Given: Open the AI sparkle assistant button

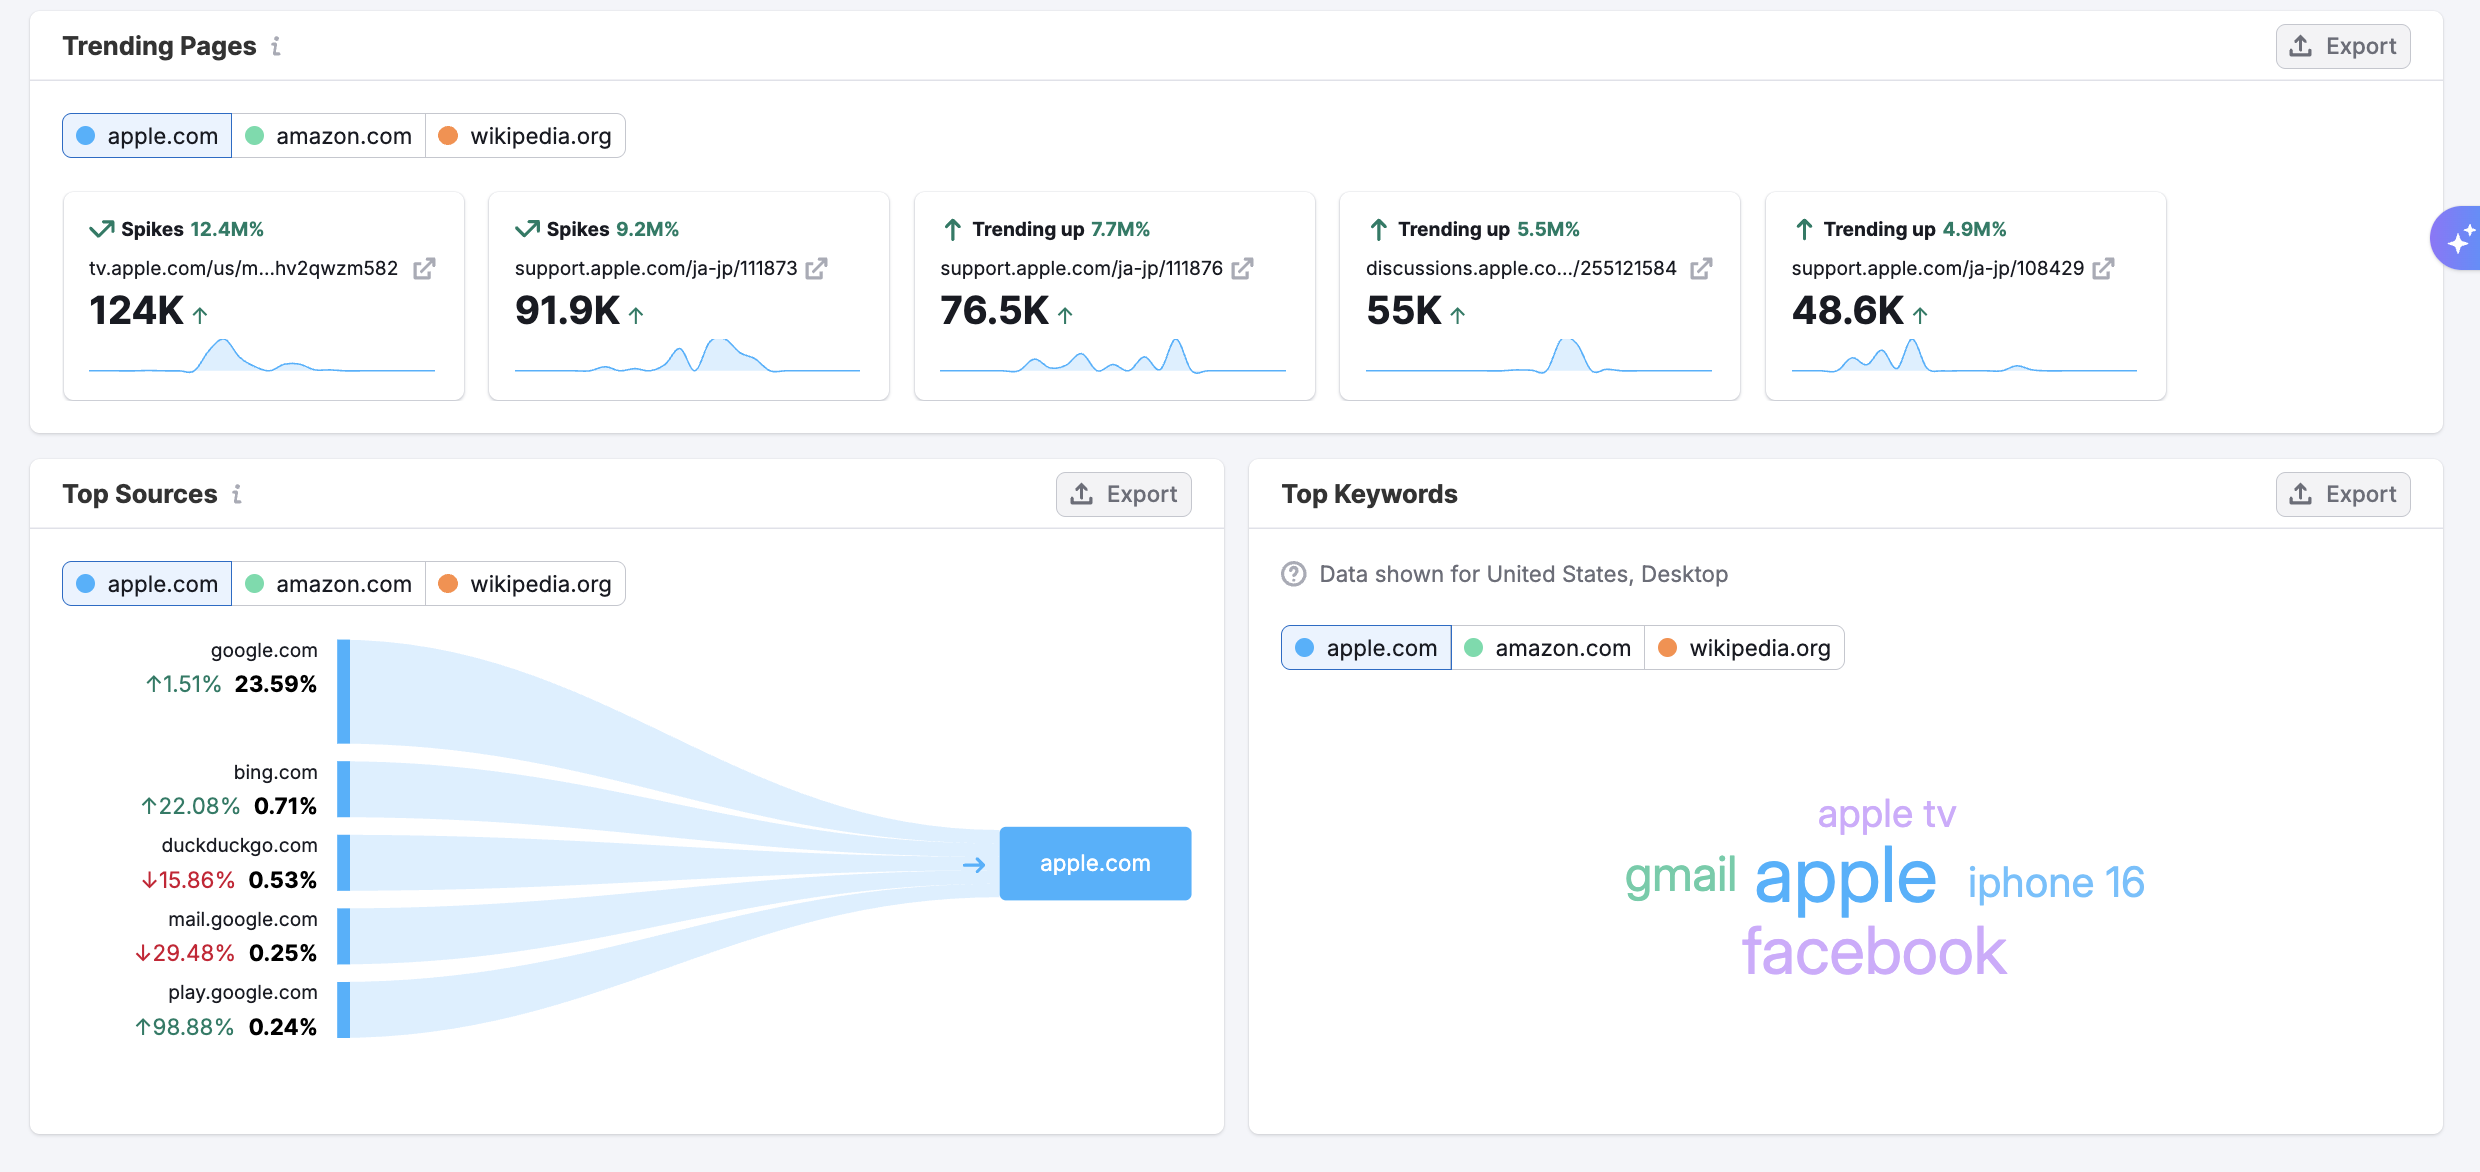Looking at the screenshot, I should pyautogui.click(x=2458, y=239).
